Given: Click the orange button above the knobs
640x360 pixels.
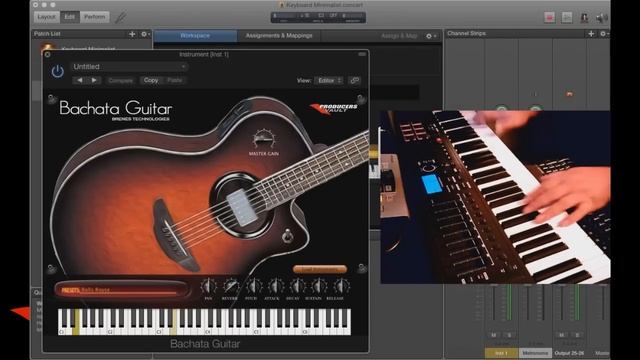Looking at the screenshot, I should pyautogui.click(x=320, y=269).
